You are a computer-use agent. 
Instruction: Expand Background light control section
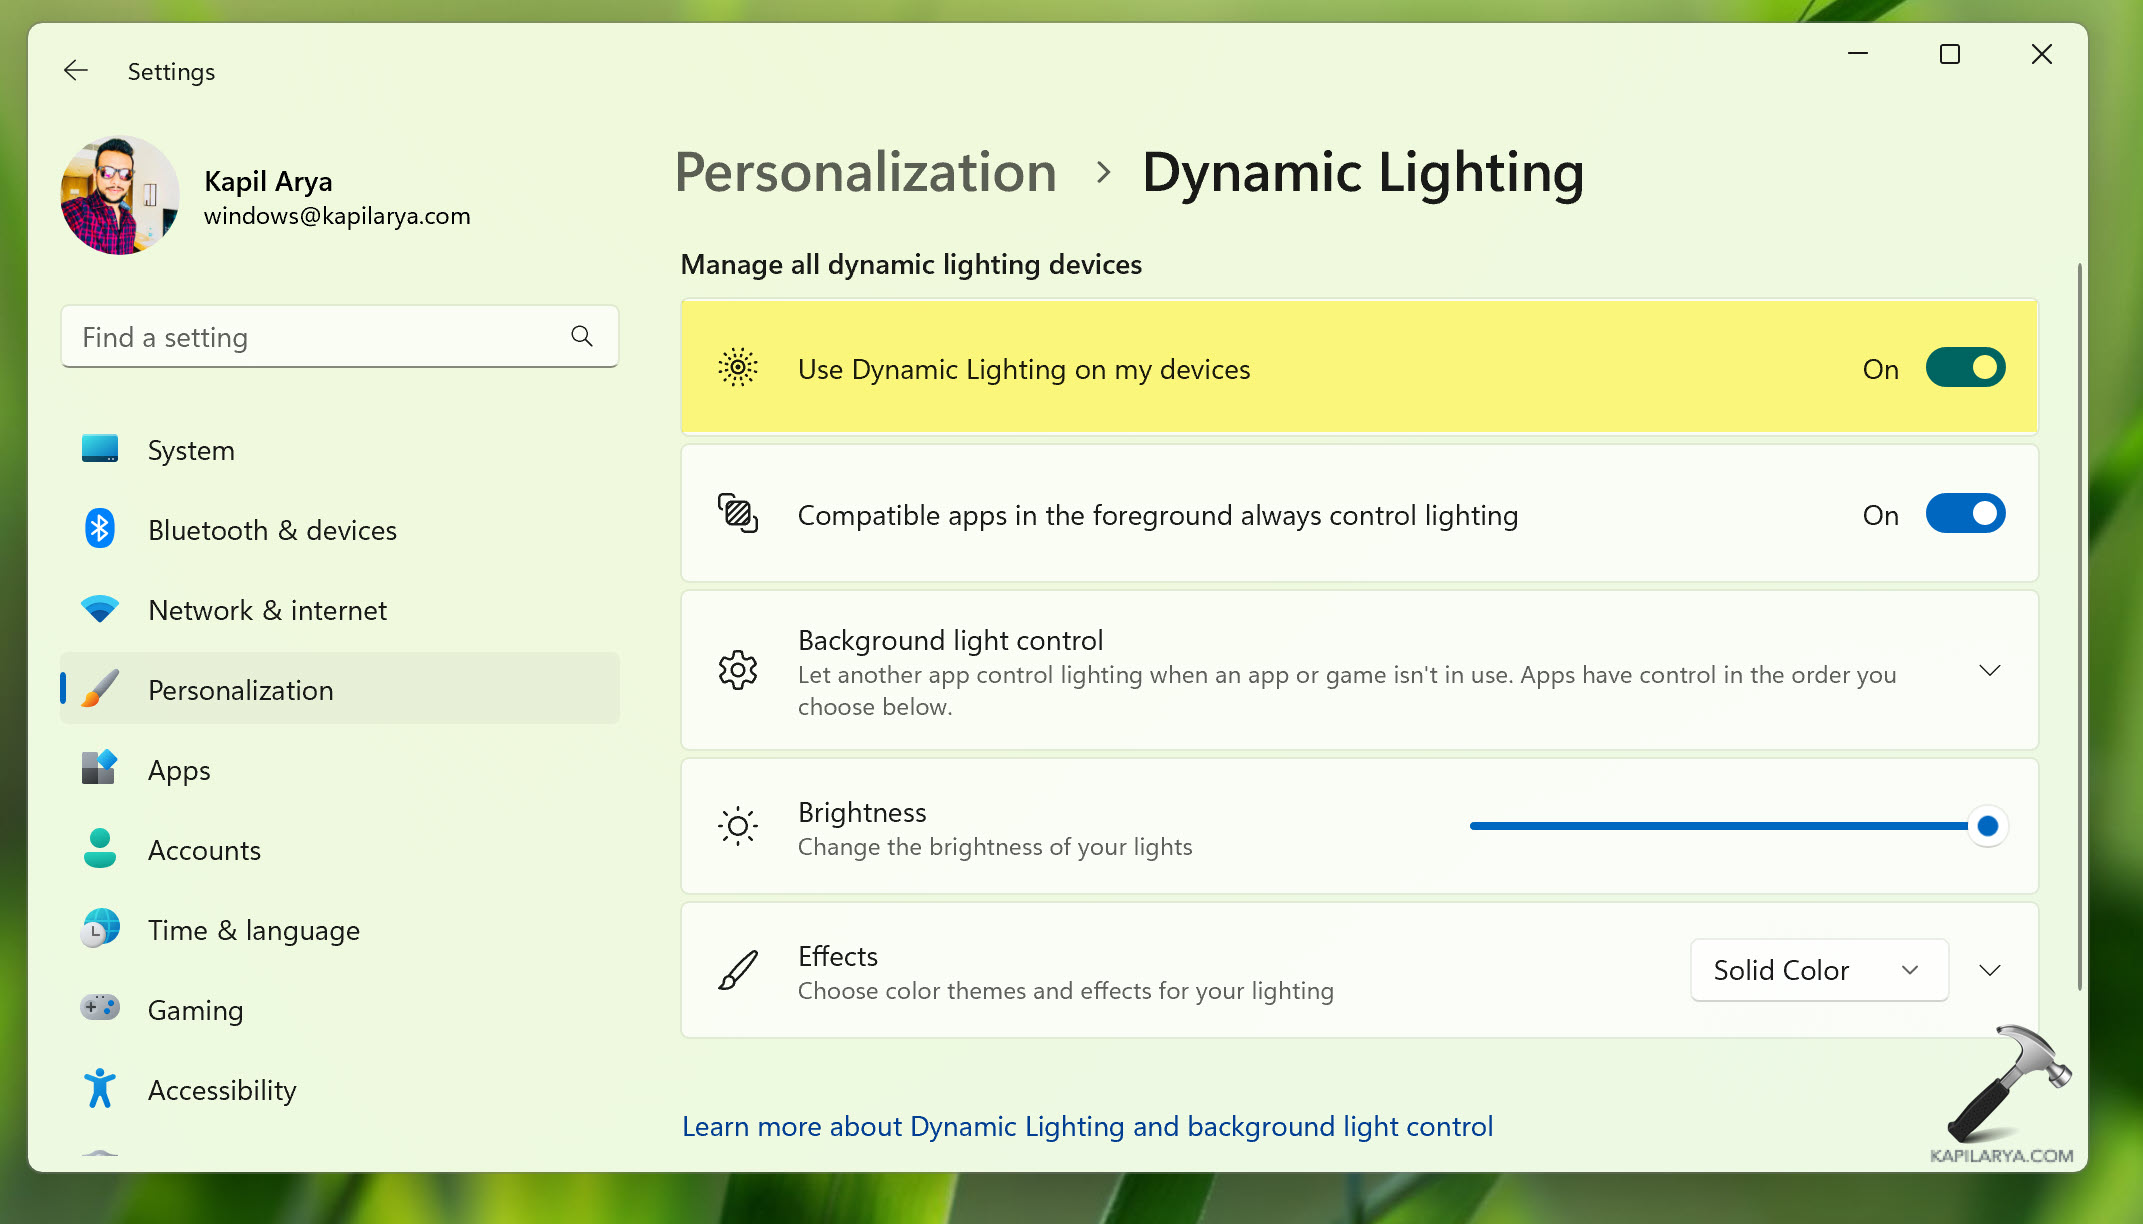[x=1989, y=671]
